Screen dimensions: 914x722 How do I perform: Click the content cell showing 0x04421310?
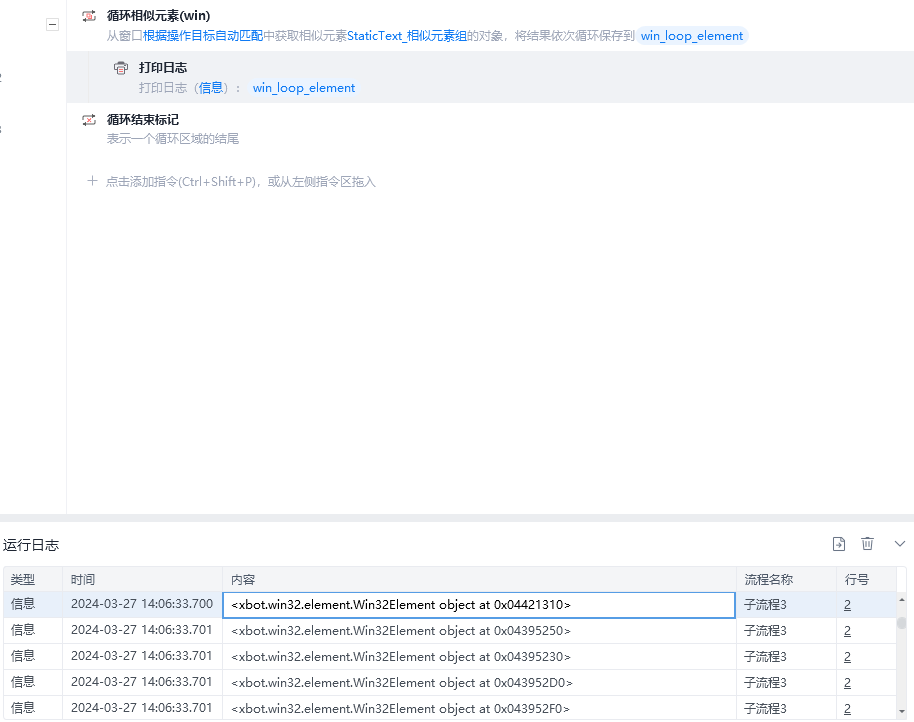[479, 605]
